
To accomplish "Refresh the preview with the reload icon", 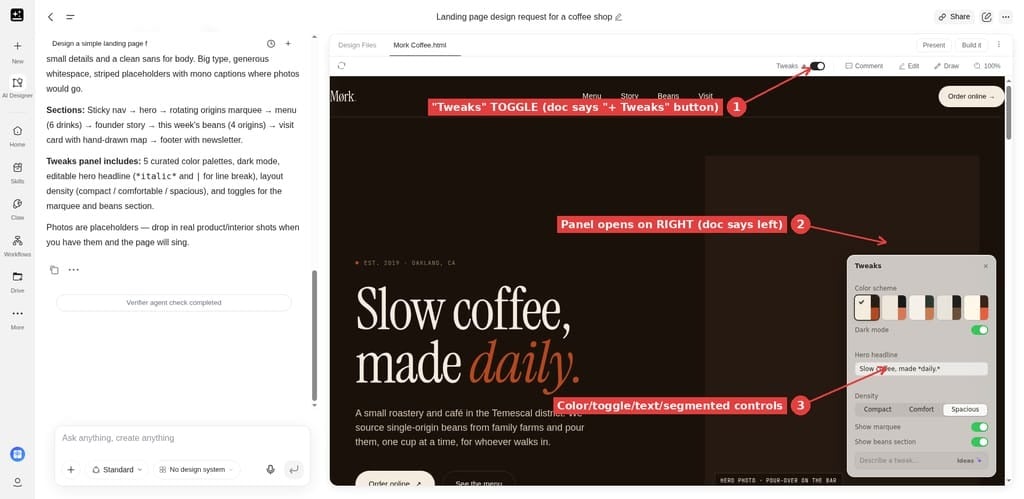I will click(342, 66).
